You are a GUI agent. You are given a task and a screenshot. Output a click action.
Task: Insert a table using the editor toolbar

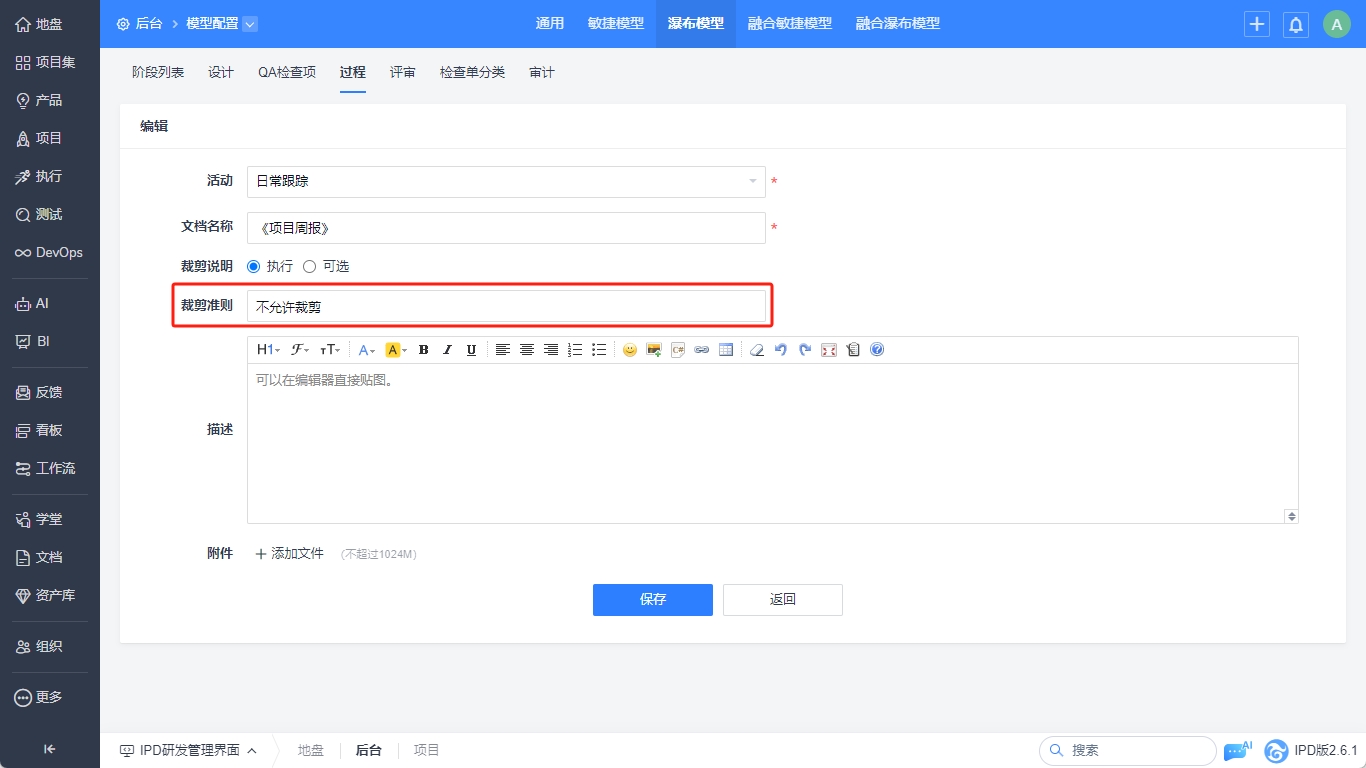click(726, 350)
